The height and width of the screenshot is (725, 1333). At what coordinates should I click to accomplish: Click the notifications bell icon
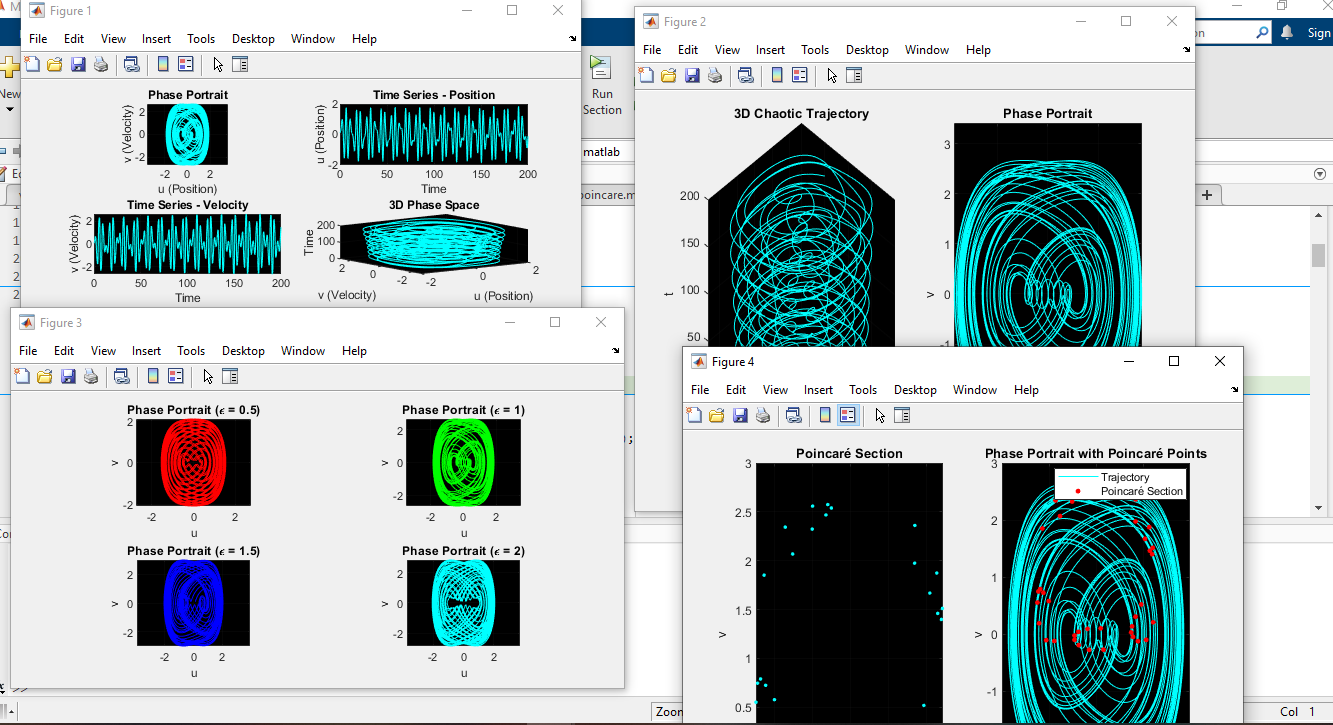(1287, 33)
